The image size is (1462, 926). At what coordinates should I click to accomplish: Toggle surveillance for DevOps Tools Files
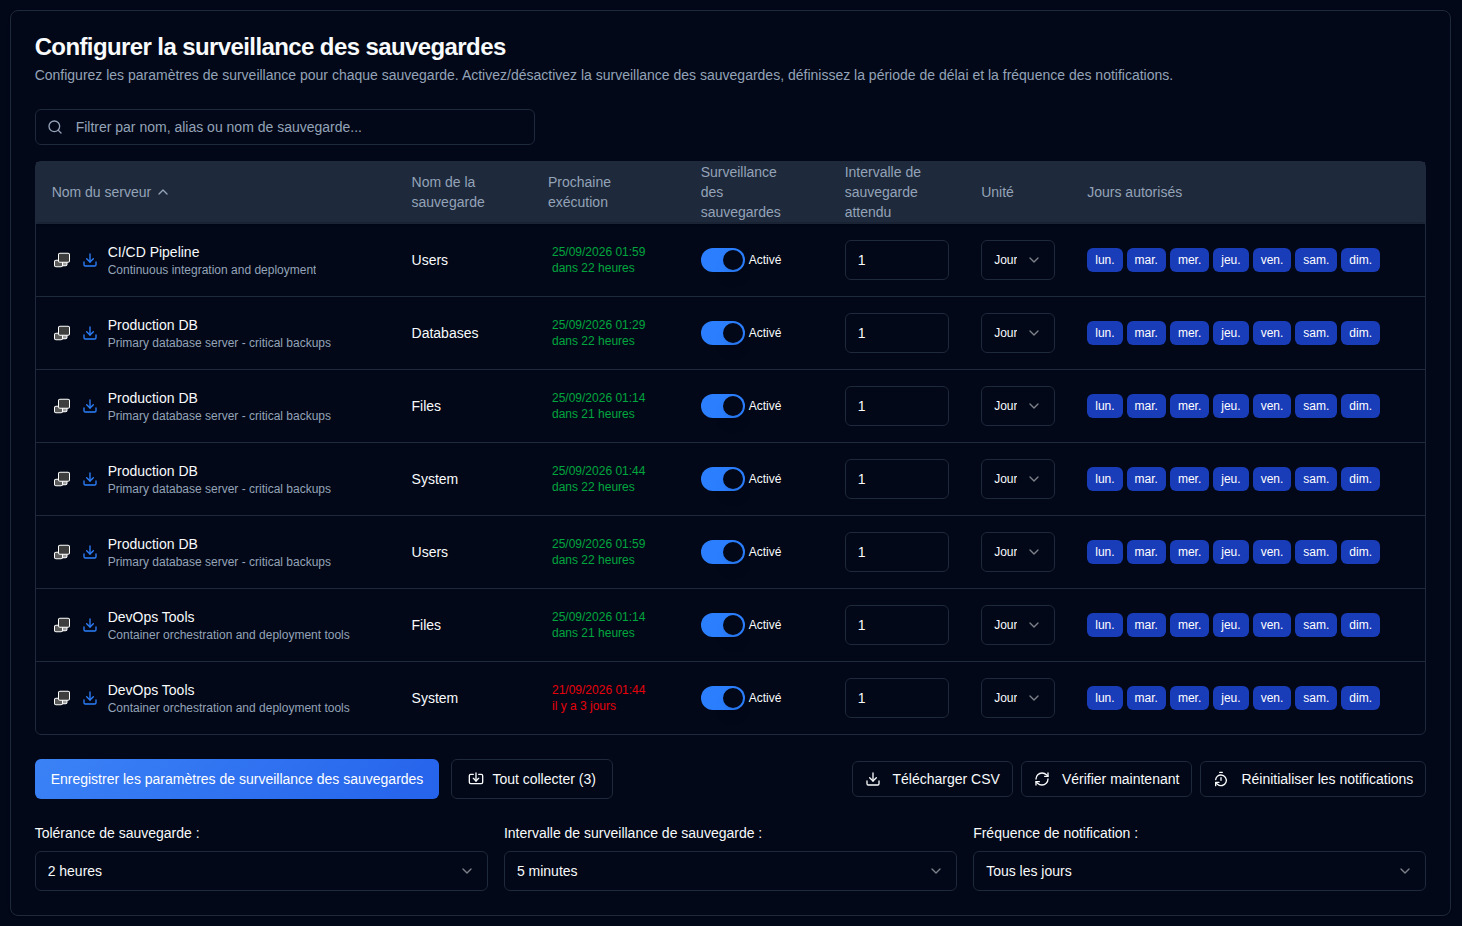(723, 625)
